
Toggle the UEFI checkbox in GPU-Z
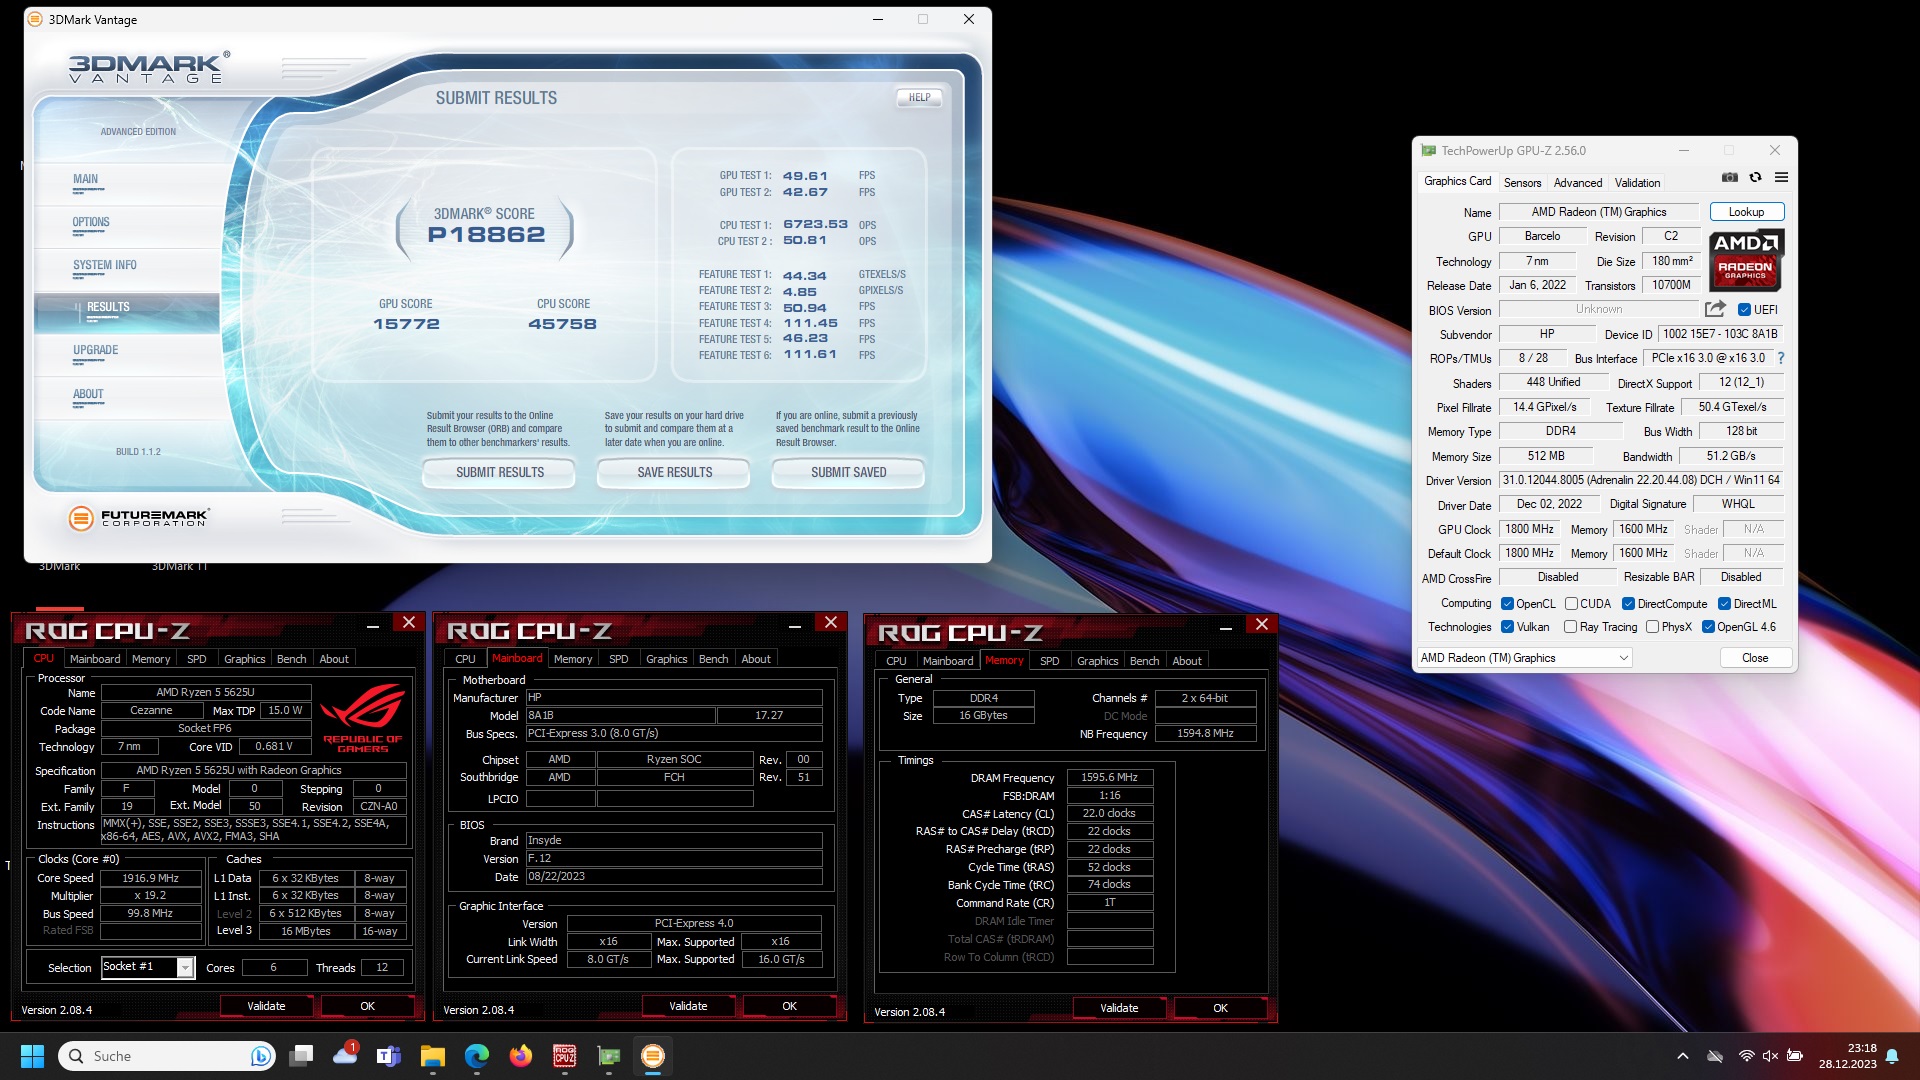[1744, 310]
